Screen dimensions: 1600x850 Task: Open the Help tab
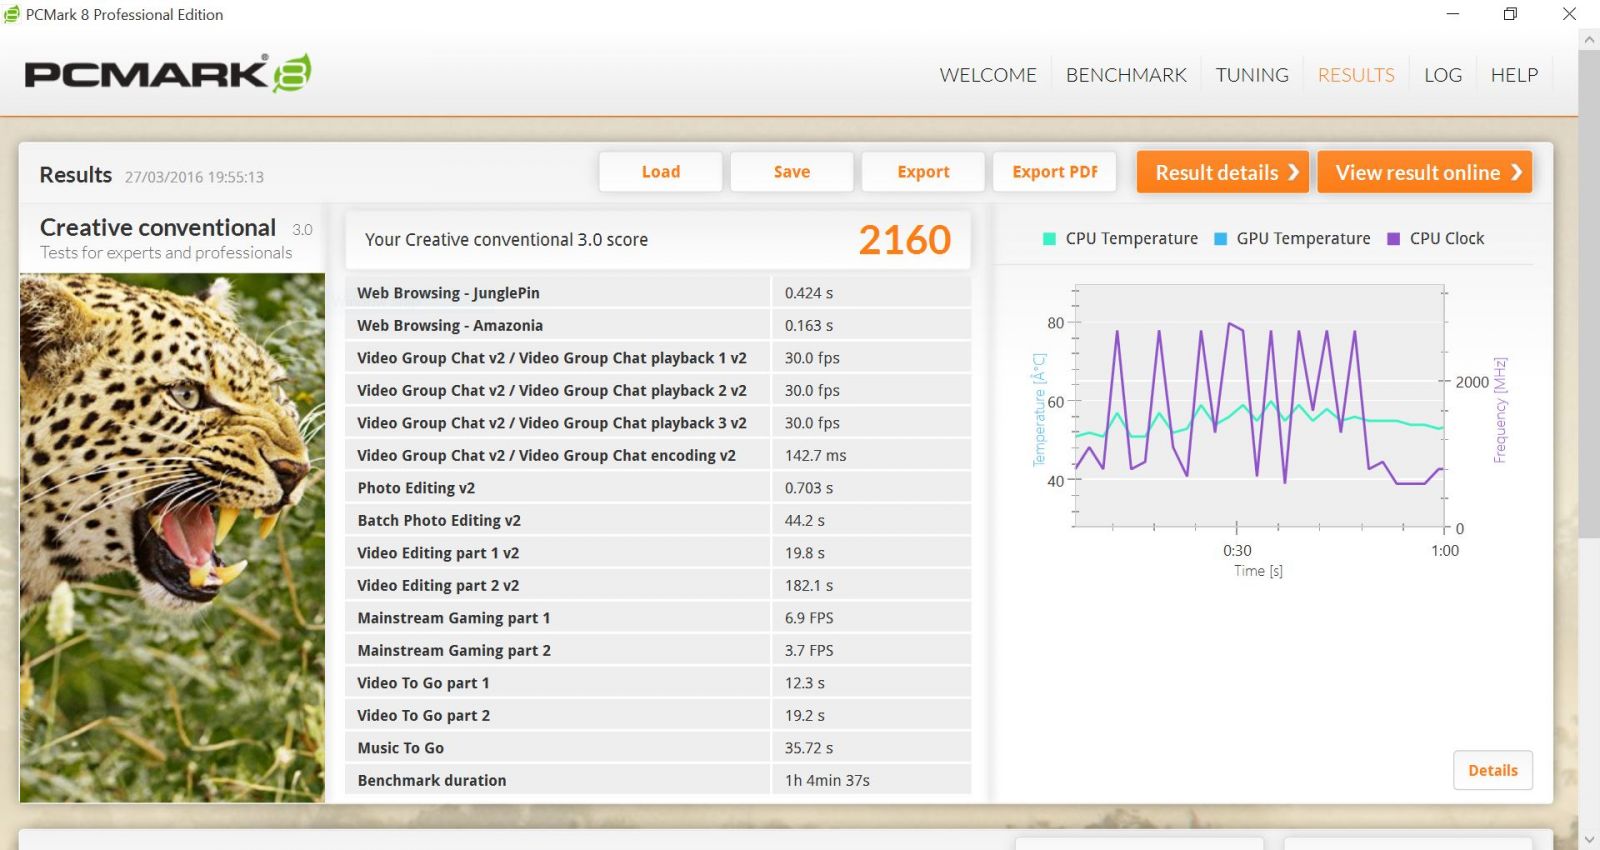click(1513, 75)
